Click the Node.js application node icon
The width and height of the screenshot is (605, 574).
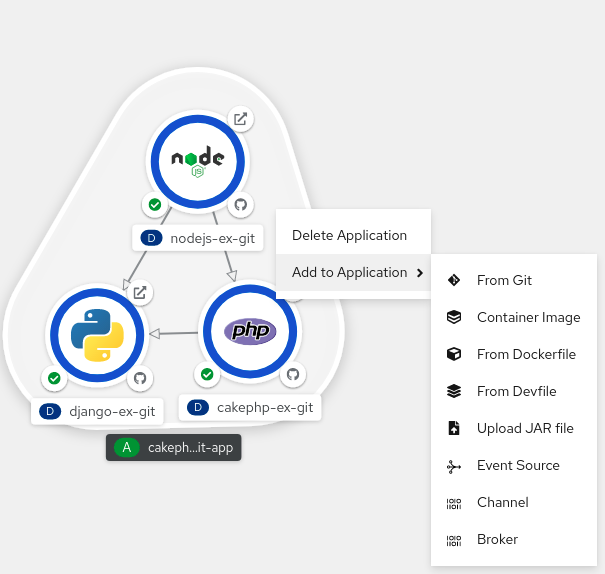[197, 161]
